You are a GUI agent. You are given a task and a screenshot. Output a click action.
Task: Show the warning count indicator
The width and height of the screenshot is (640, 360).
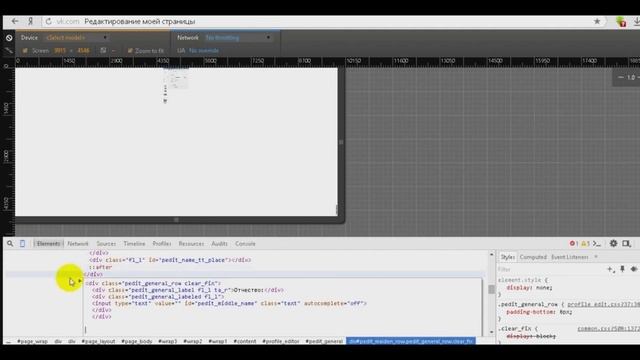pyautogui.click(x=585, y=244)
